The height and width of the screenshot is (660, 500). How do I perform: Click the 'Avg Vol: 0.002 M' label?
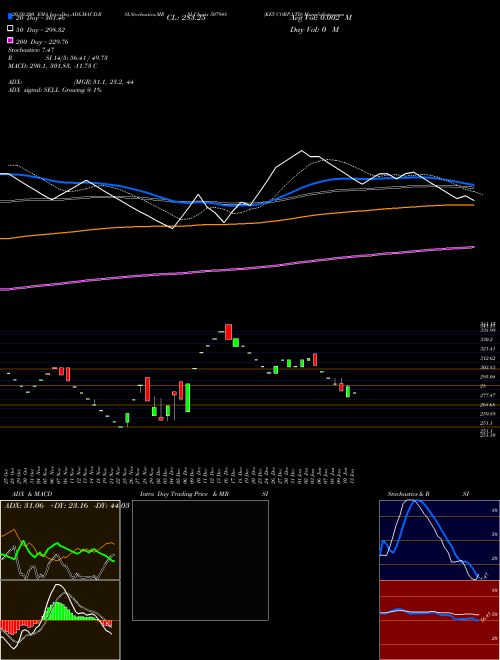click(x=321, y=18)
